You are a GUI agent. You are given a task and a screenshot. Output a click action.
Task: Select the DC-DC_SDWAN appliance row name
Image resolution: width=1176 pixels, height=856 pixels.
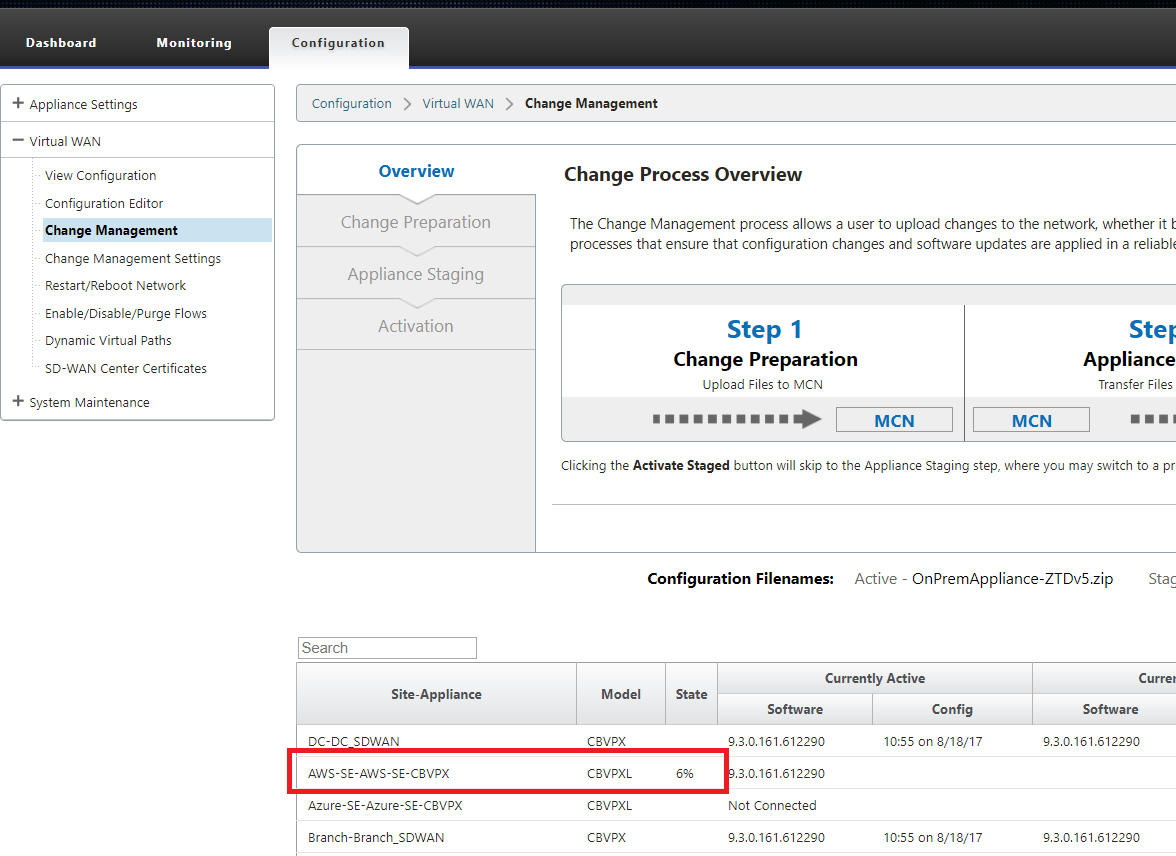[x=353, y=741]
